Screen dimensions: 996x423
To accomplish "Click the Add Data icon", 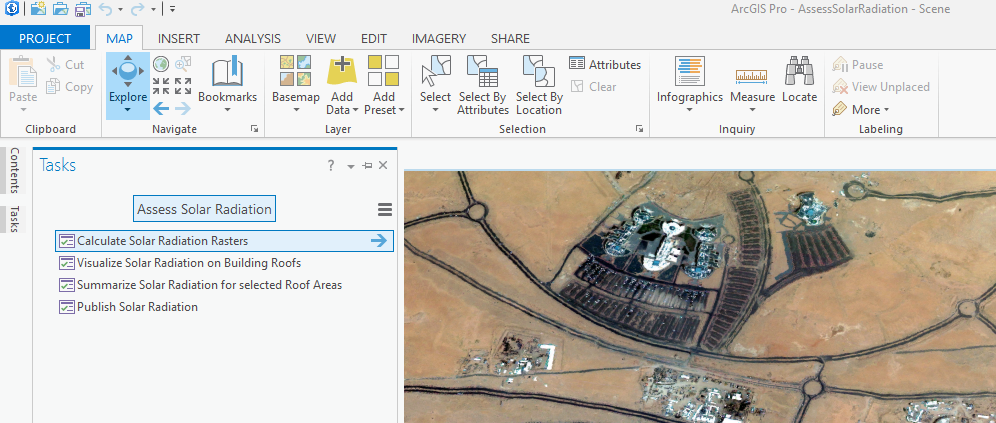I will (342, 70).
